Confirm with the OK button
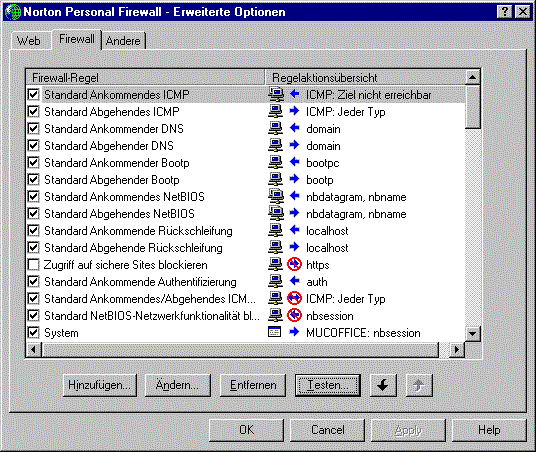Viewport: 536px width, 452px height. point(246,430)
